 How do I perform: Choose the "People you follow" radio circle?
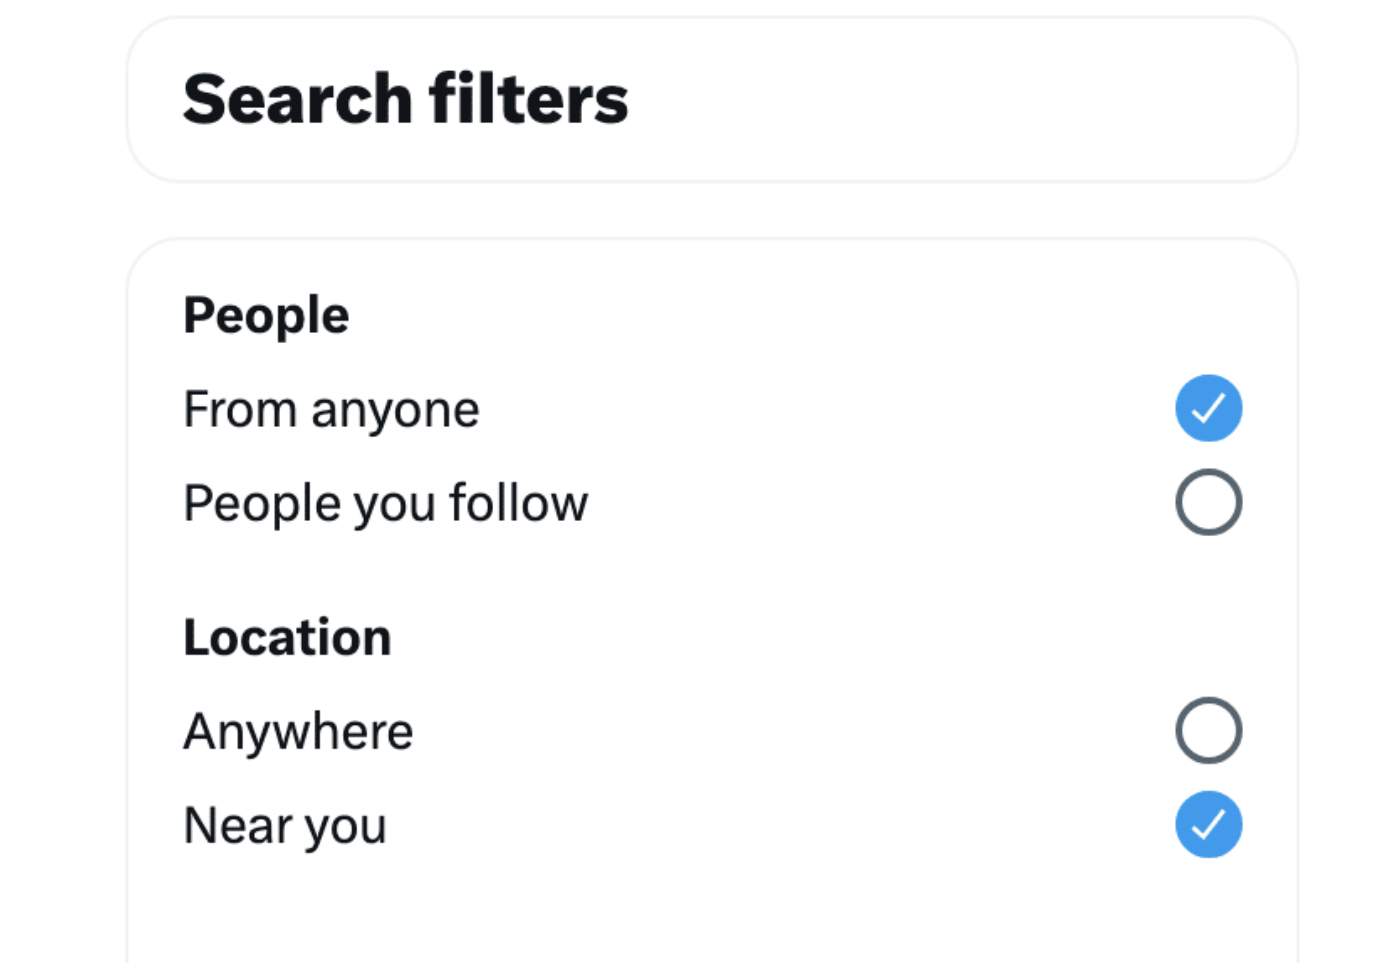[1208, 502]
